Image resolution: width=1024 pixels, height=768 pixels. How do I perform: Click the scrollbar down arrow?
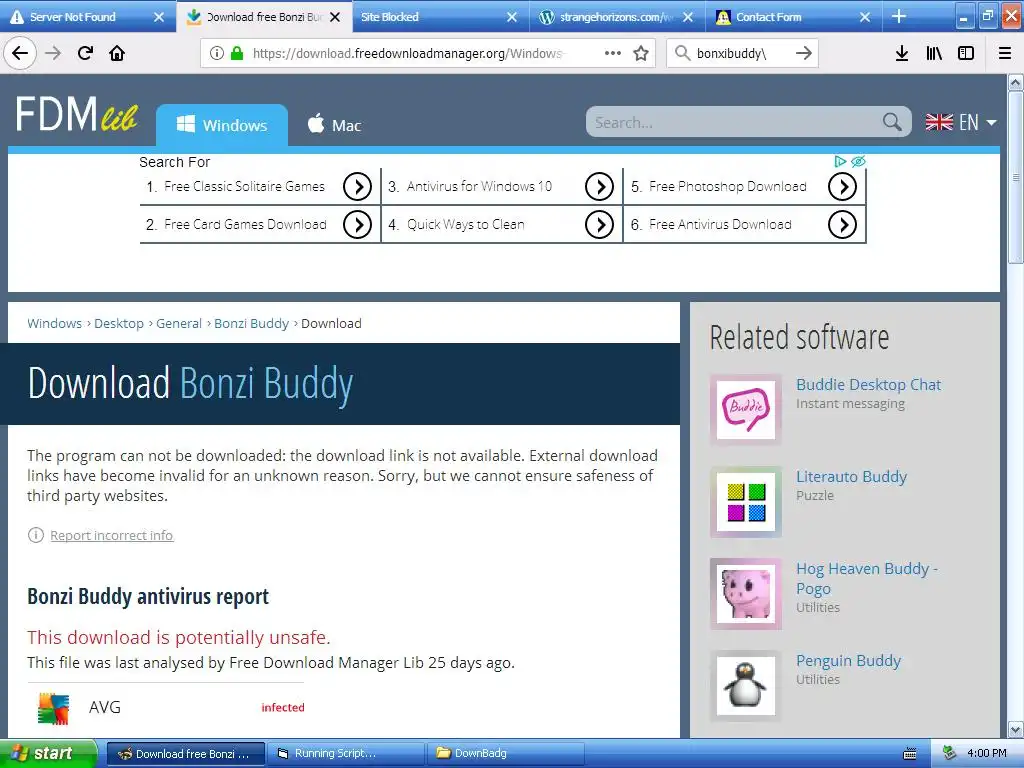pos(1016,729)
